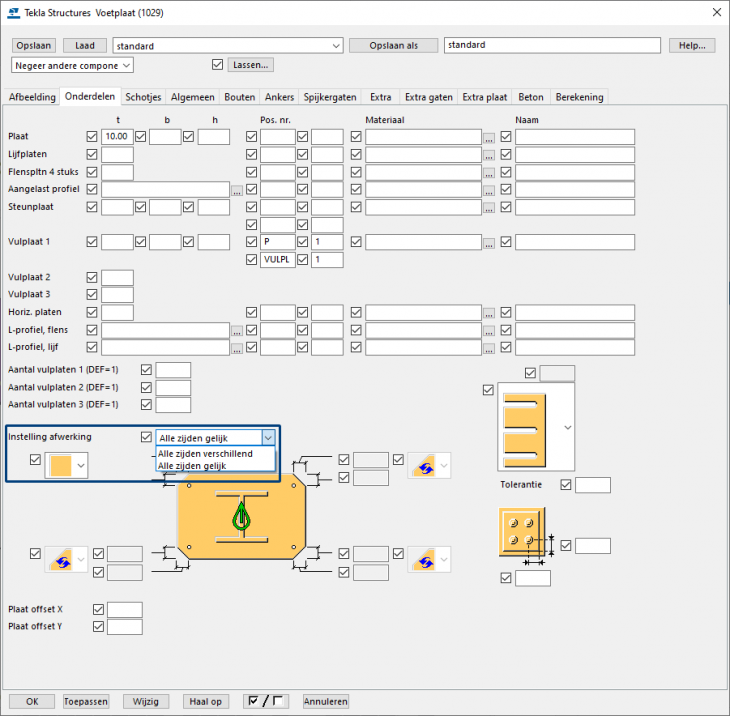730x716 pixels.
Task: Click the green base plate diagram symbol
Action: point(240,516)
